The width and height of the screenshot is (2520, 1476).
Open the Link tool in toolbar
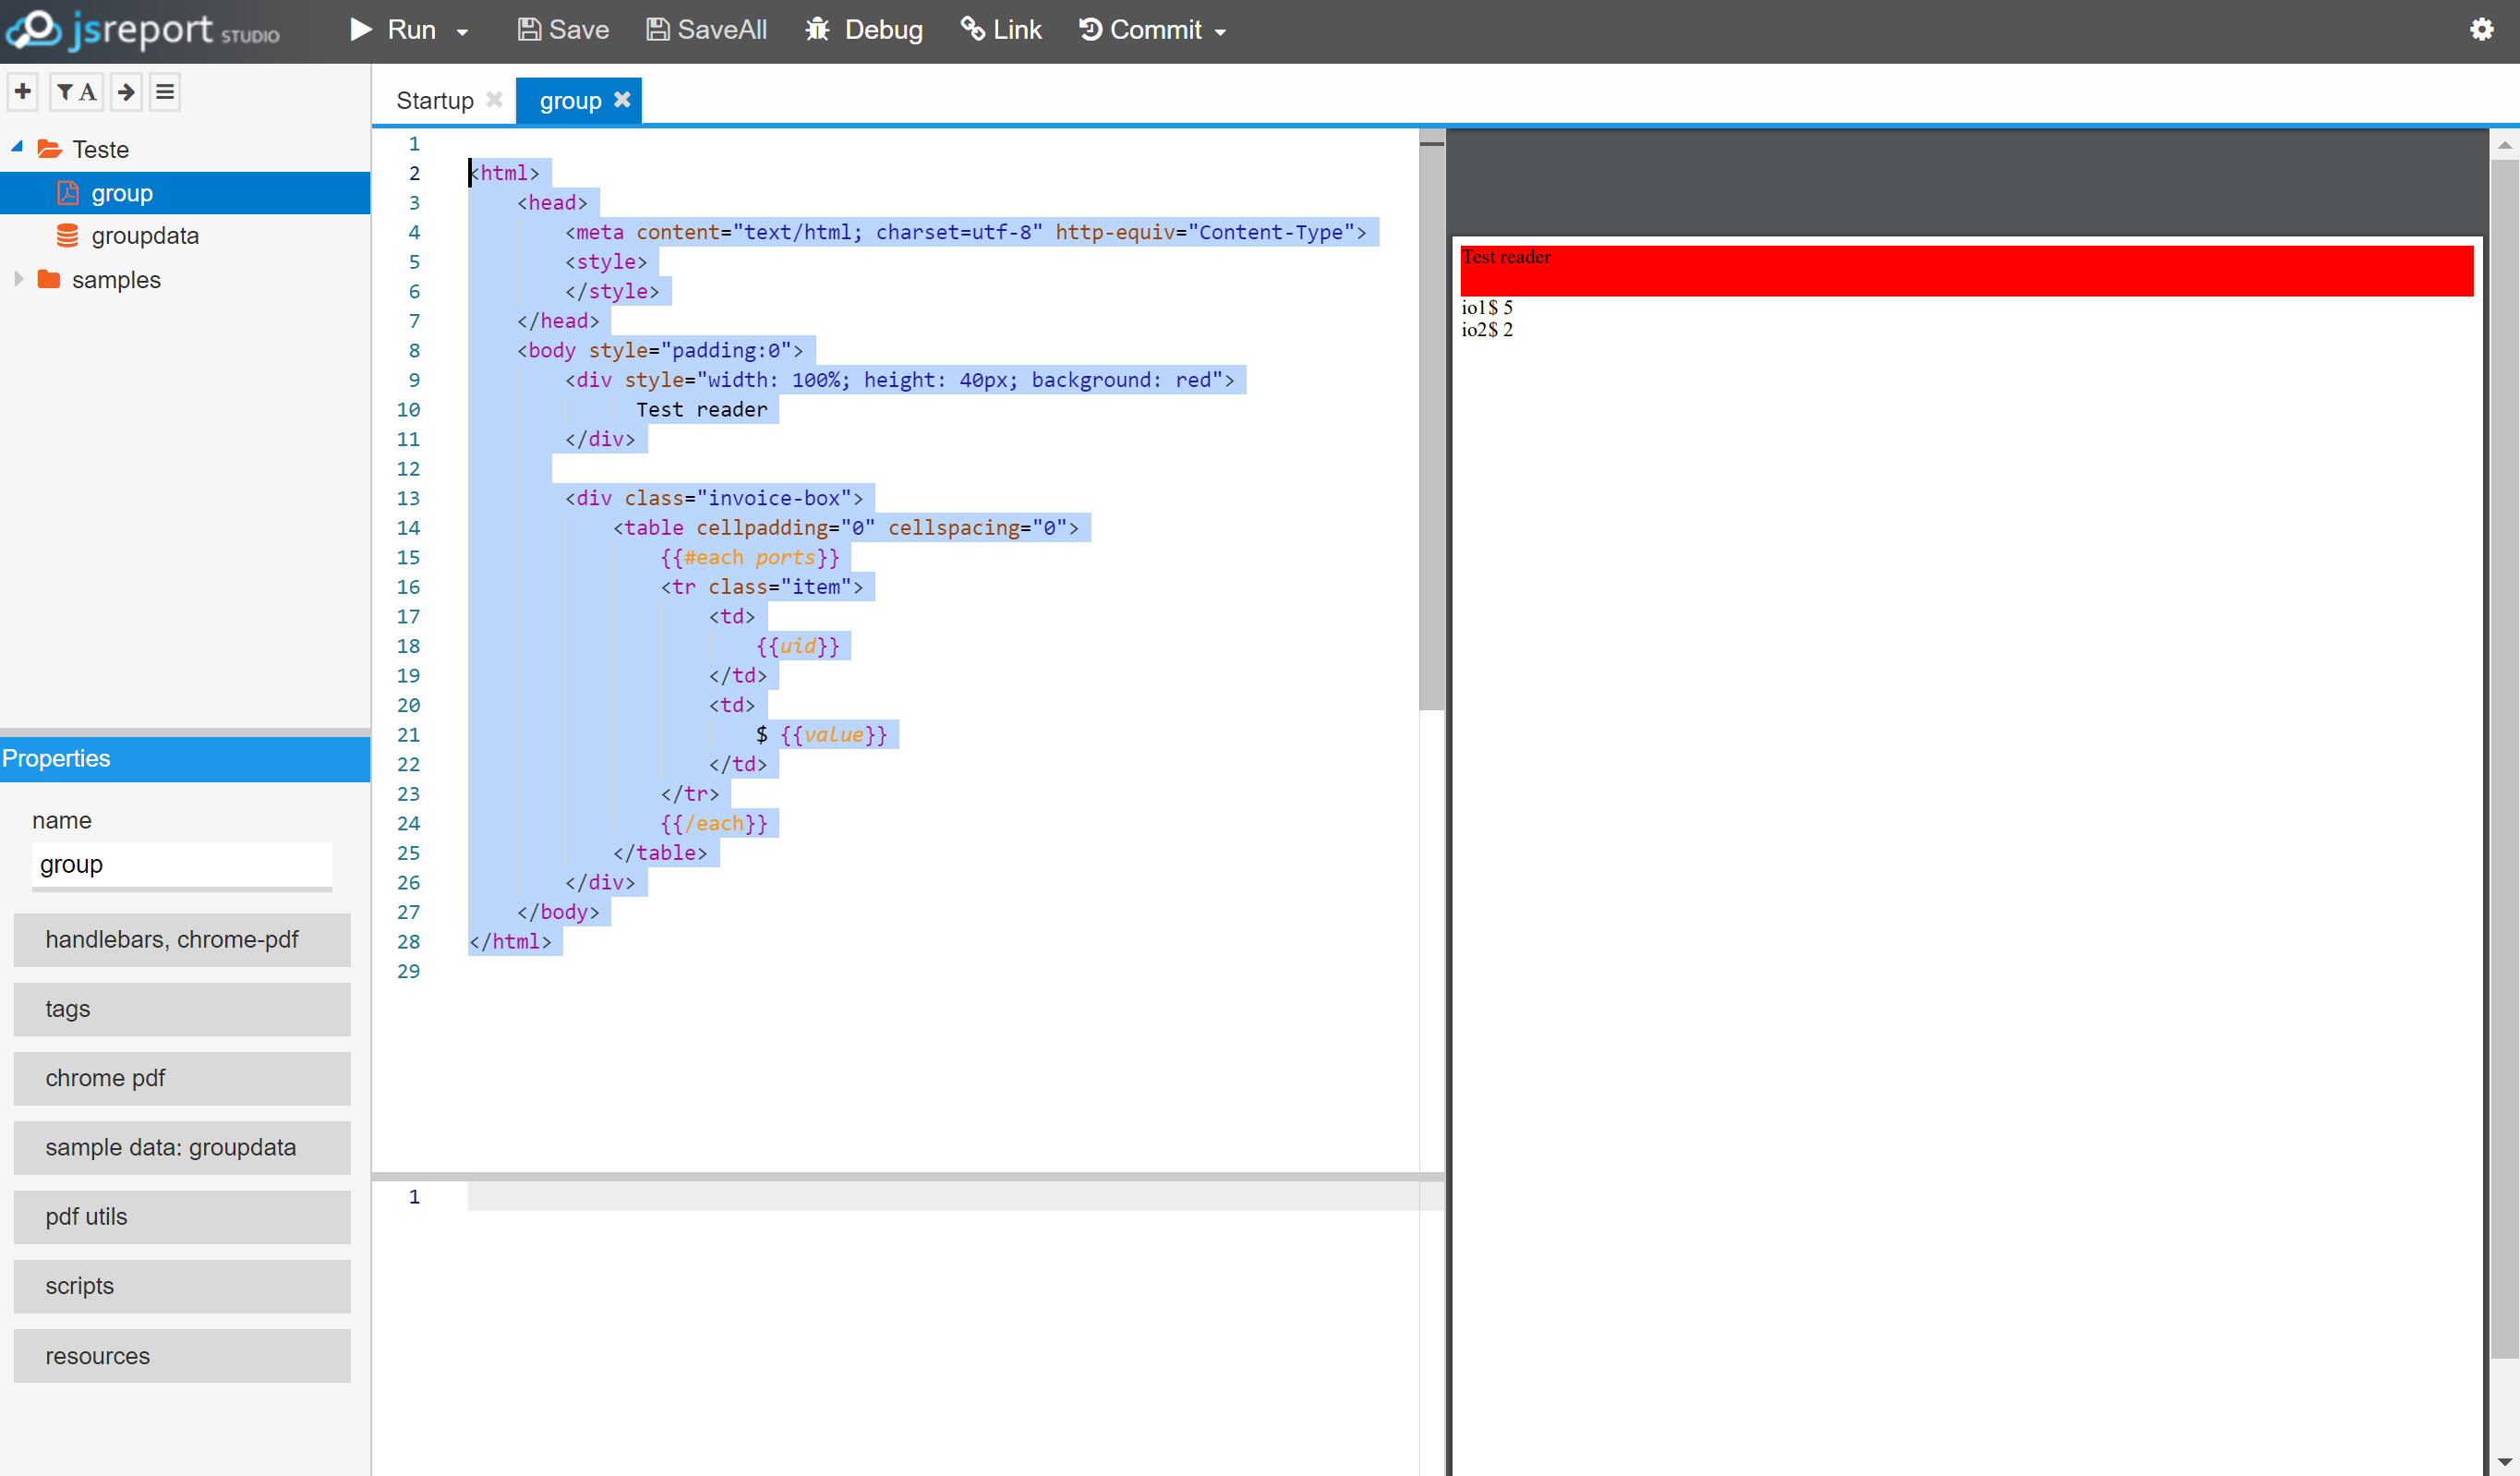[x=972, y=29]
